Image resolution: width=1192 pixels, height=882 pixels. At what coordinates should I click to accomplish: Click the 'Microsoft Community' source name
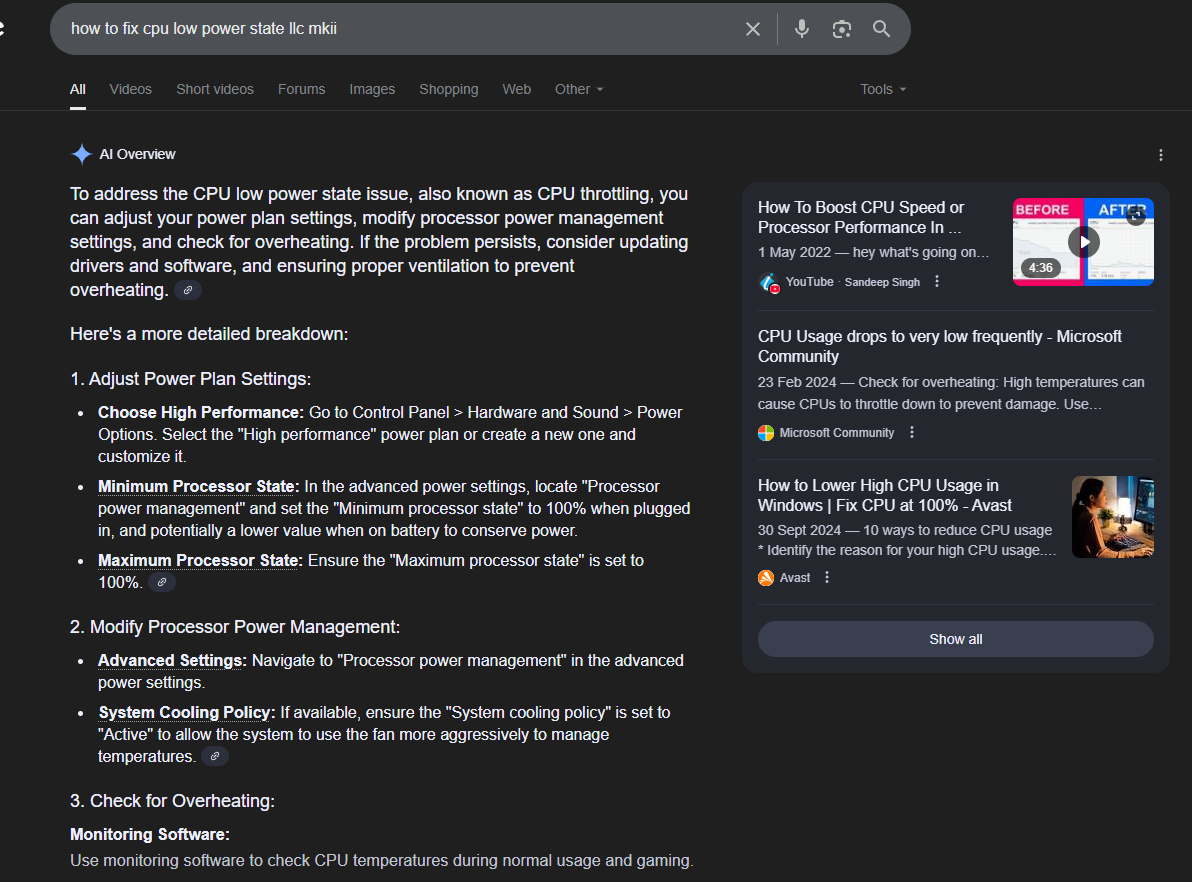pos(836,433)
